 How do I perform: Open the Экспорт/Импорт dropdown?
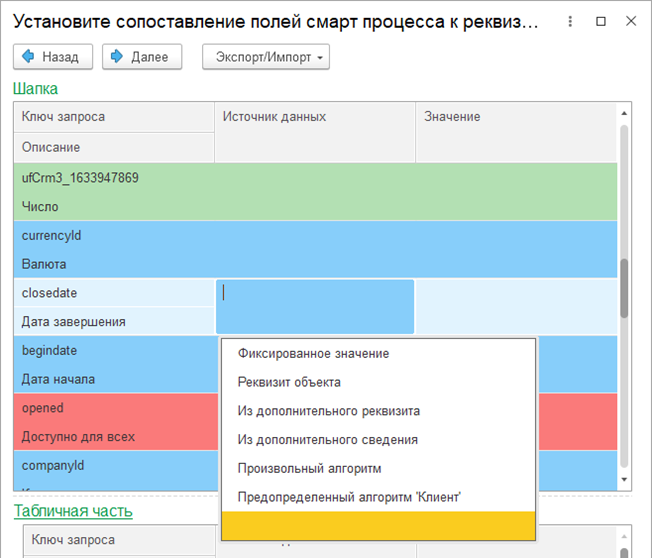tap(265, 58)
